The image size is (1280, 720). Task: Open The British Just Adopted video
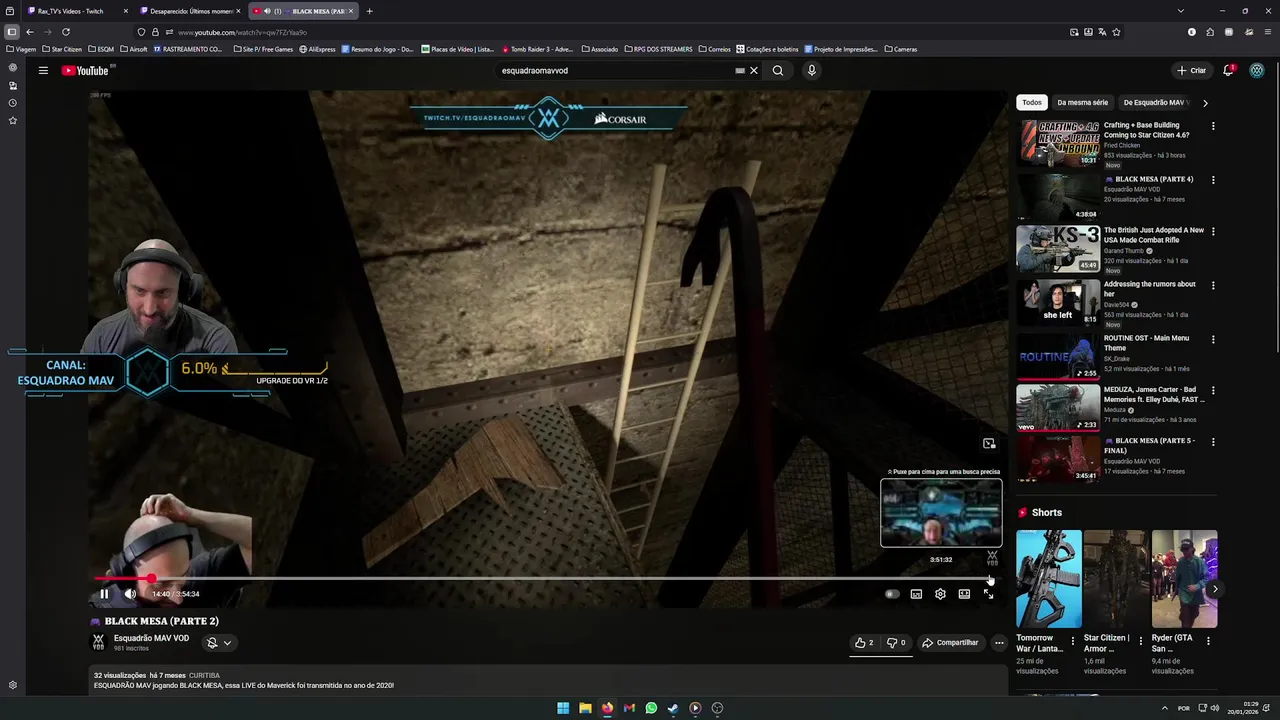(x=1058, y=249)
